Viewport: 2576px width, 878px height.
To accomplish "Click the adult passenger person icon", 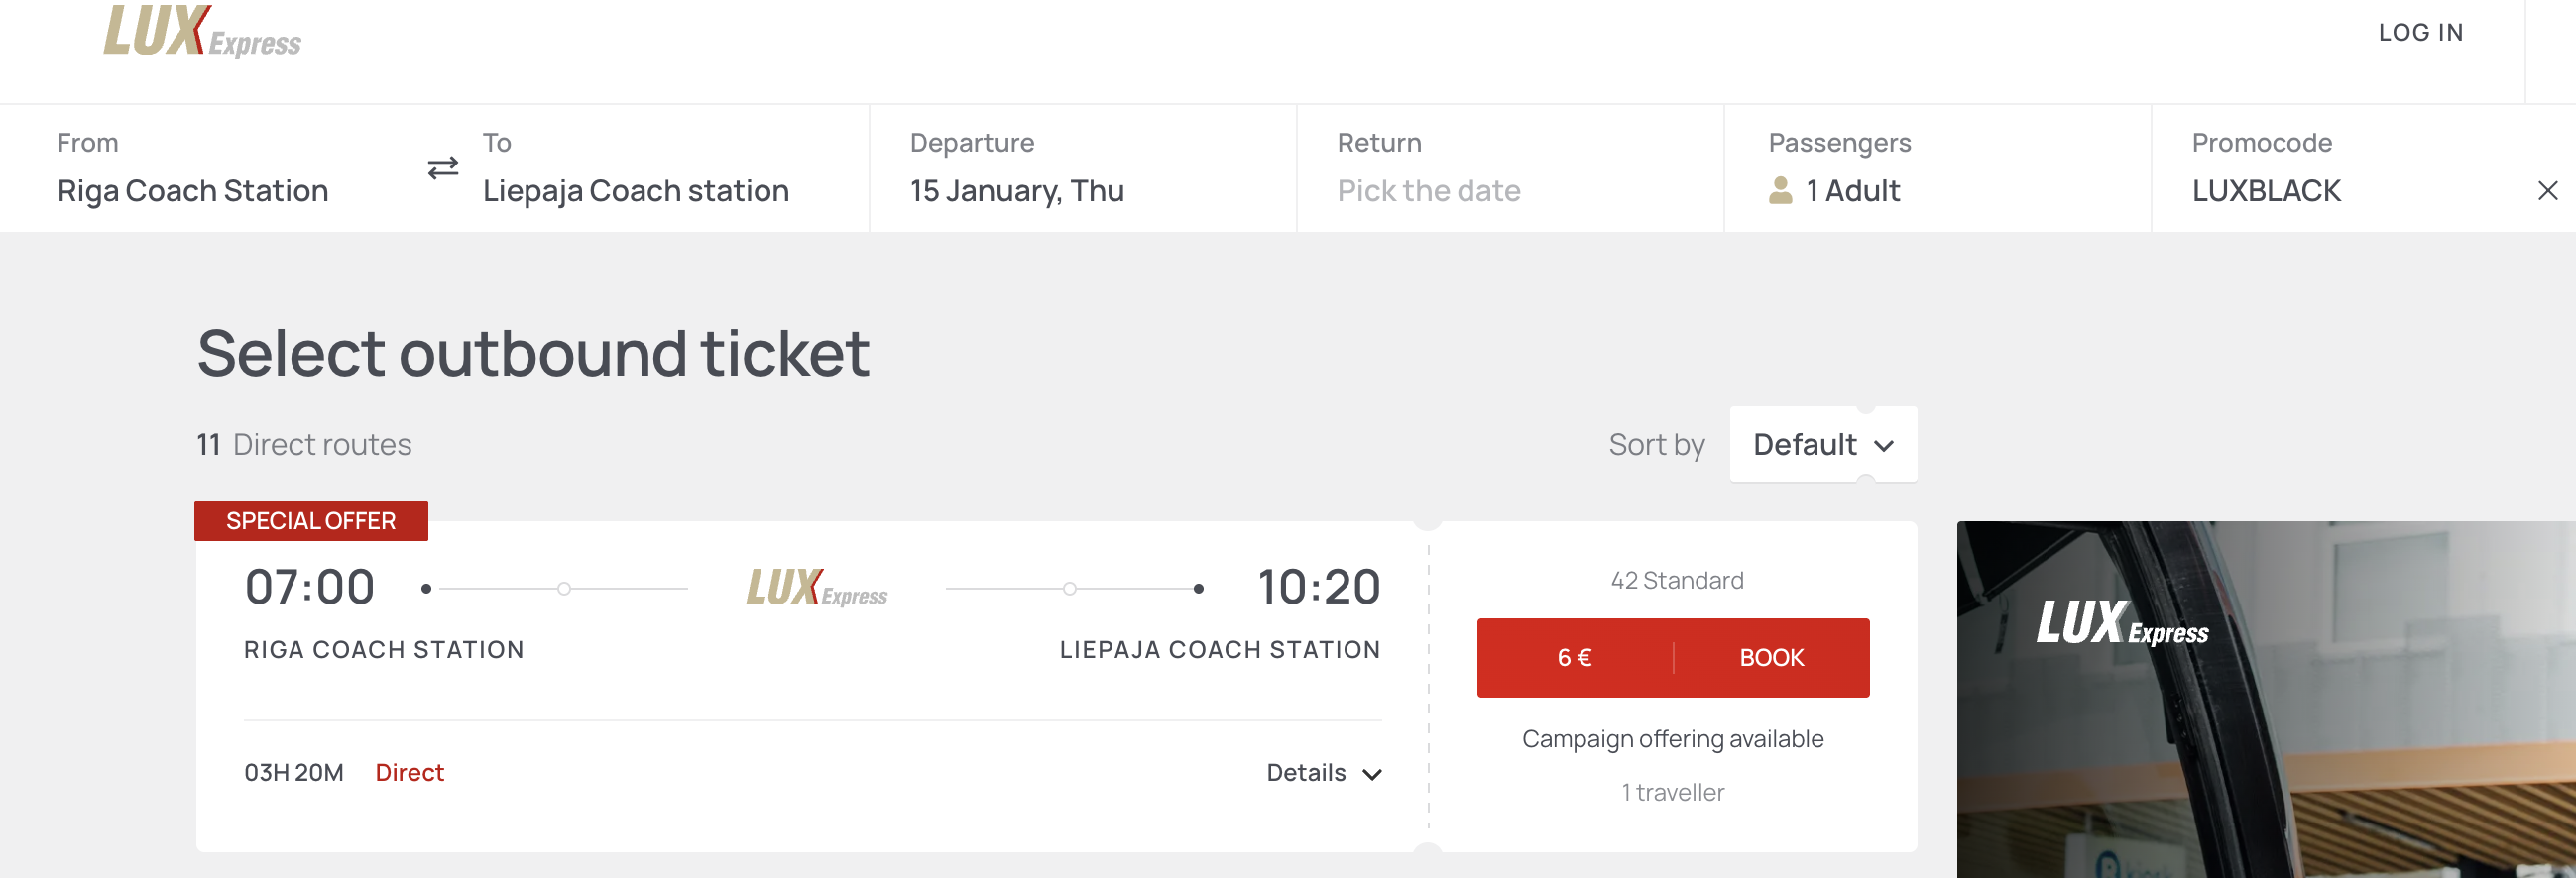I will coord(1780,190).
